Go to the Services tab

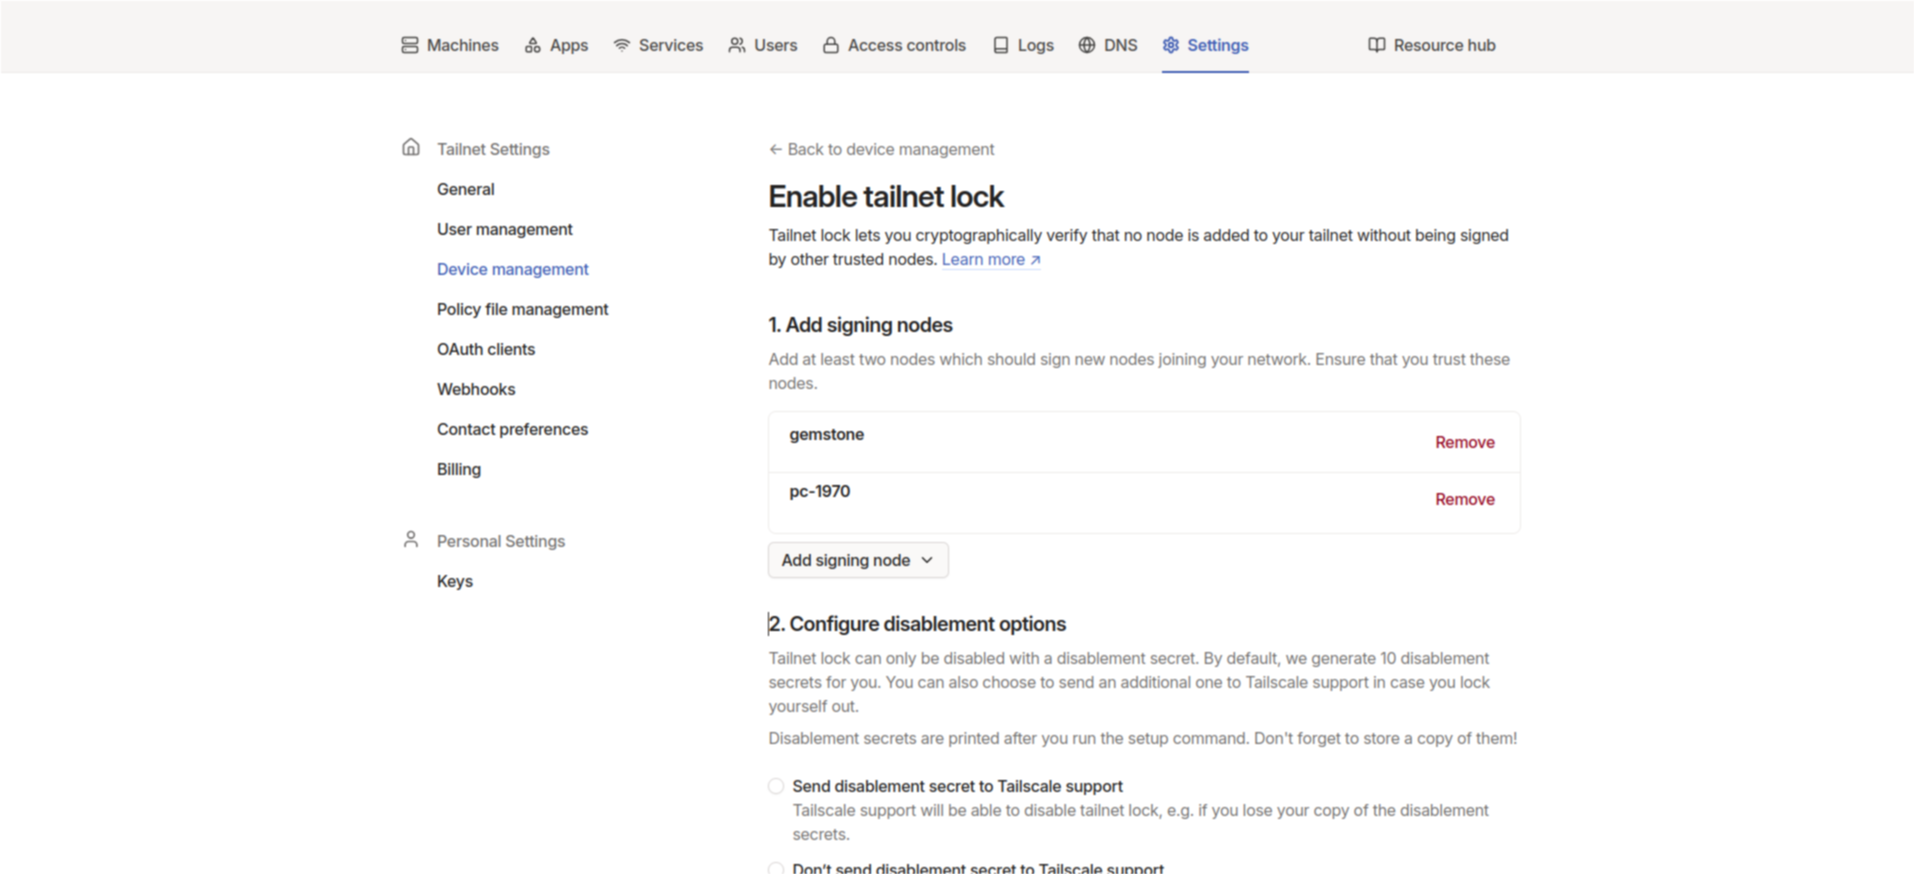[658, 45]
